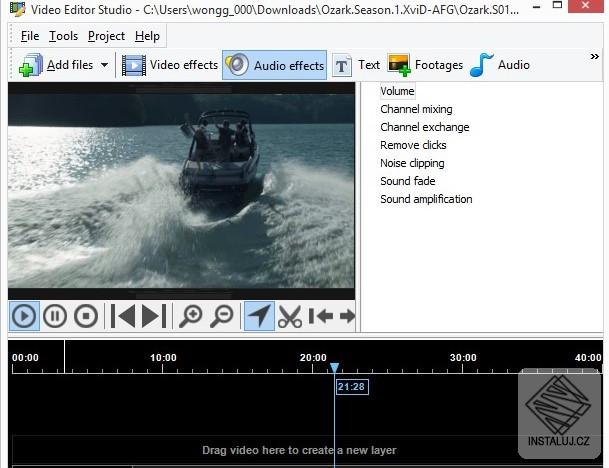Select the Remove clicks effect
This screenshot has height=468, width=609.
(413, 145)
